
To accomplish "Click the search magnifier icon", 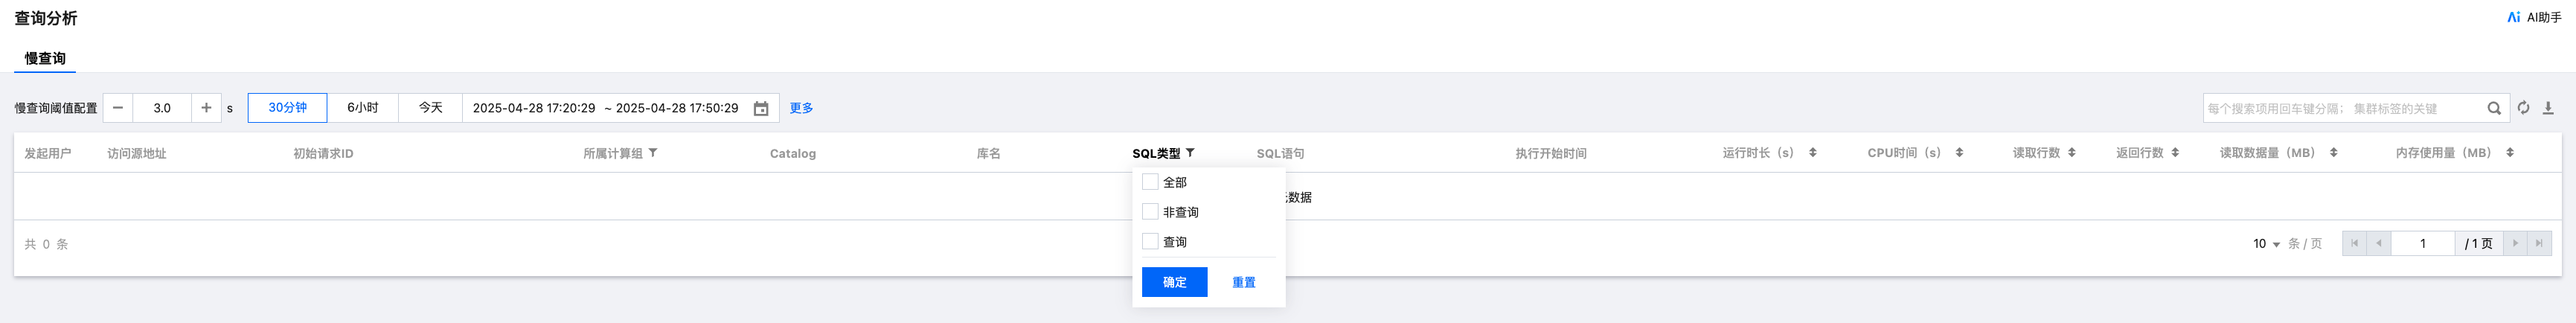I will coord(2494,108).
